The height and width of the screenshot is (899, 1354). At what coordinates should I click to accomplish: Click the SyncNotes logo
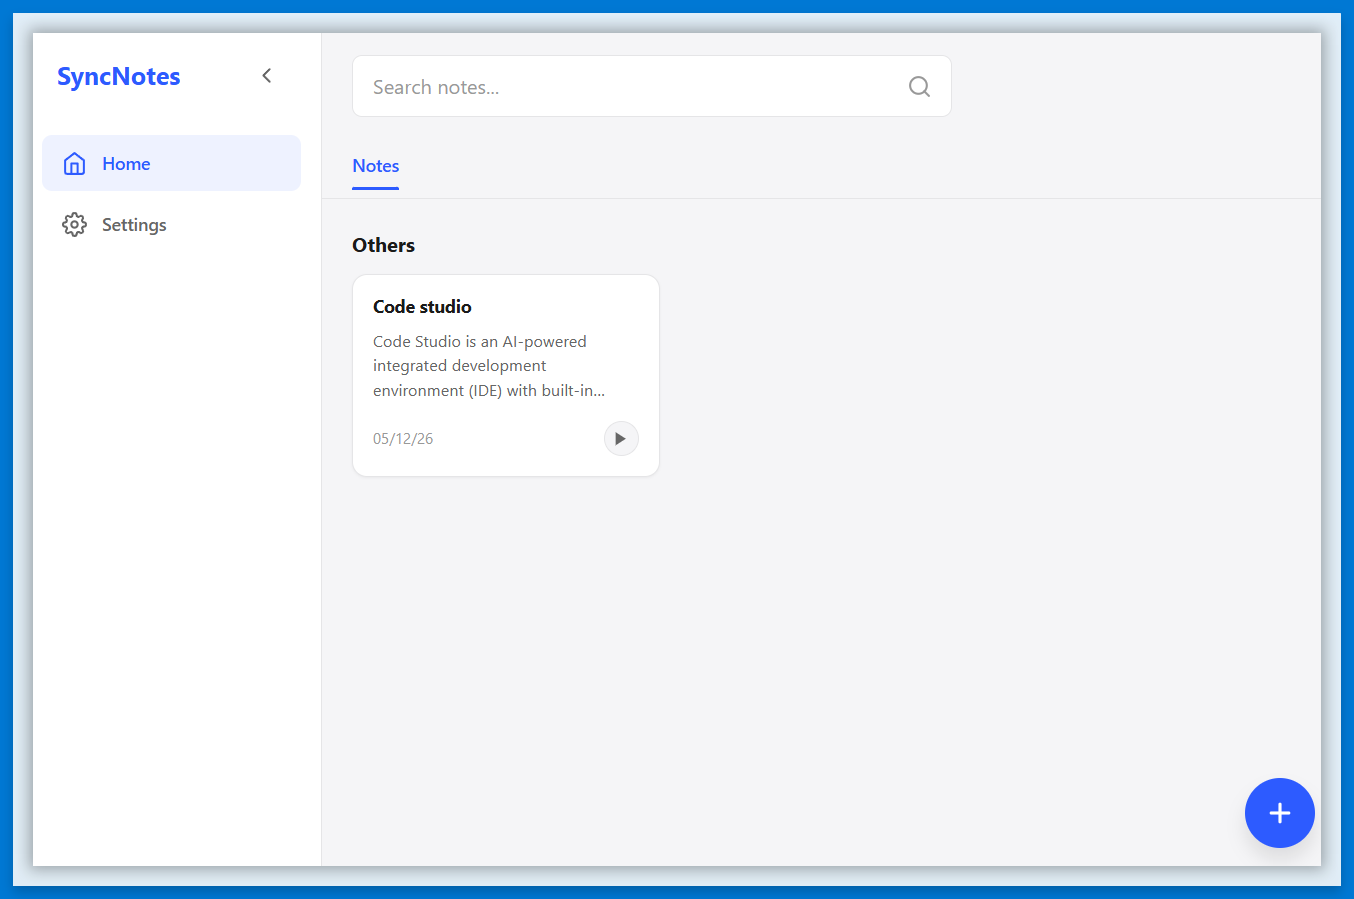tap(119, 77)
